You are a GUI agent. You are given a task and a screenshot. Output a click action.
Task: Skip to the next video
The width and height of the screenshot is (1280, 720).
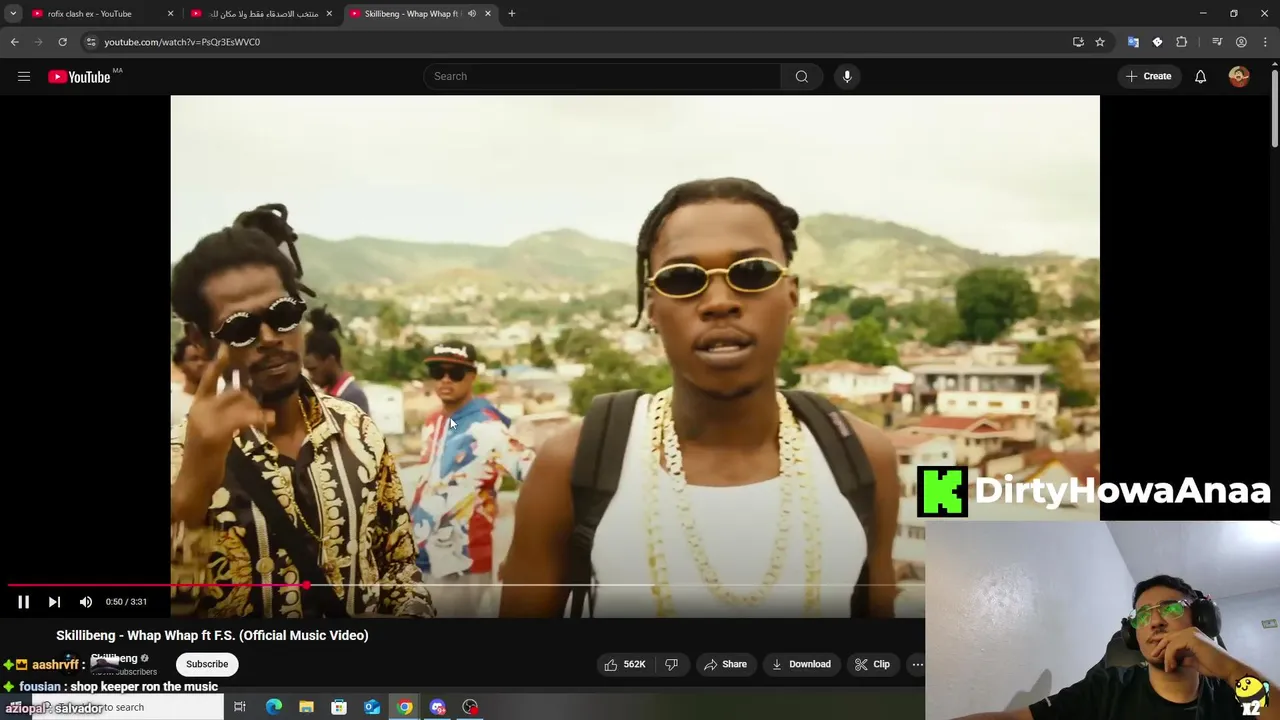54,601
